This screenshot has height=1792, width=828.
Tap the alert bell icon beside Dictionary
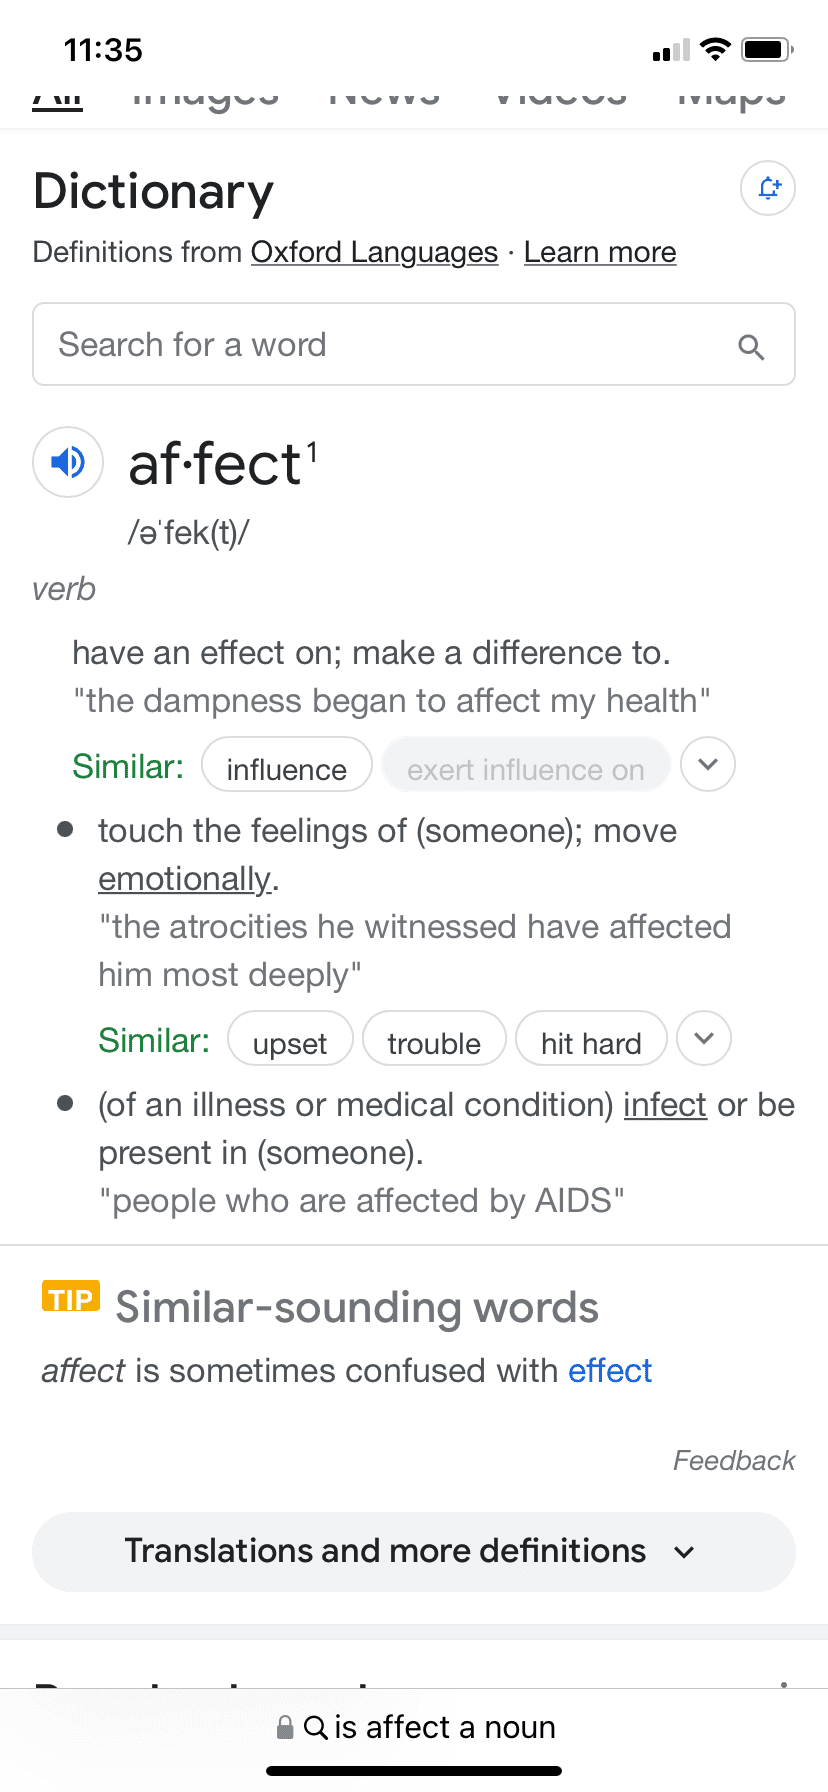(x=768, y=188)
